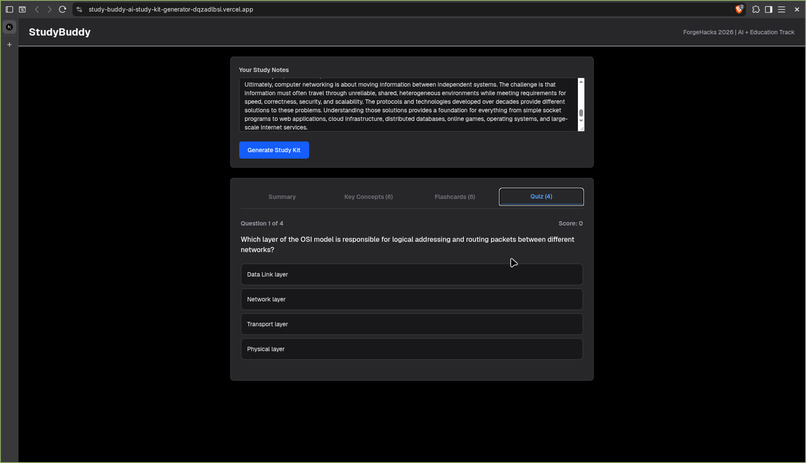Open the Key Concepts (6) tab
Image resolution: width=806 pixels, height=463 pixels.
click(x=369, y=197)
